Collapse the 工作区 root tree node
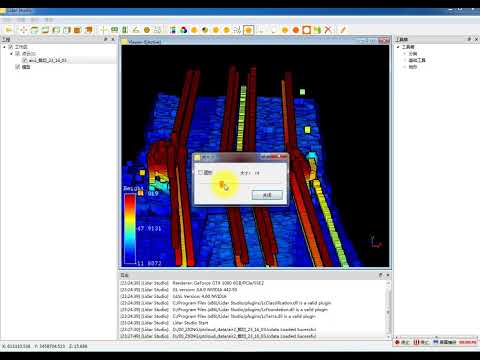The image size is (480, 360). click(x=5, y=47)
